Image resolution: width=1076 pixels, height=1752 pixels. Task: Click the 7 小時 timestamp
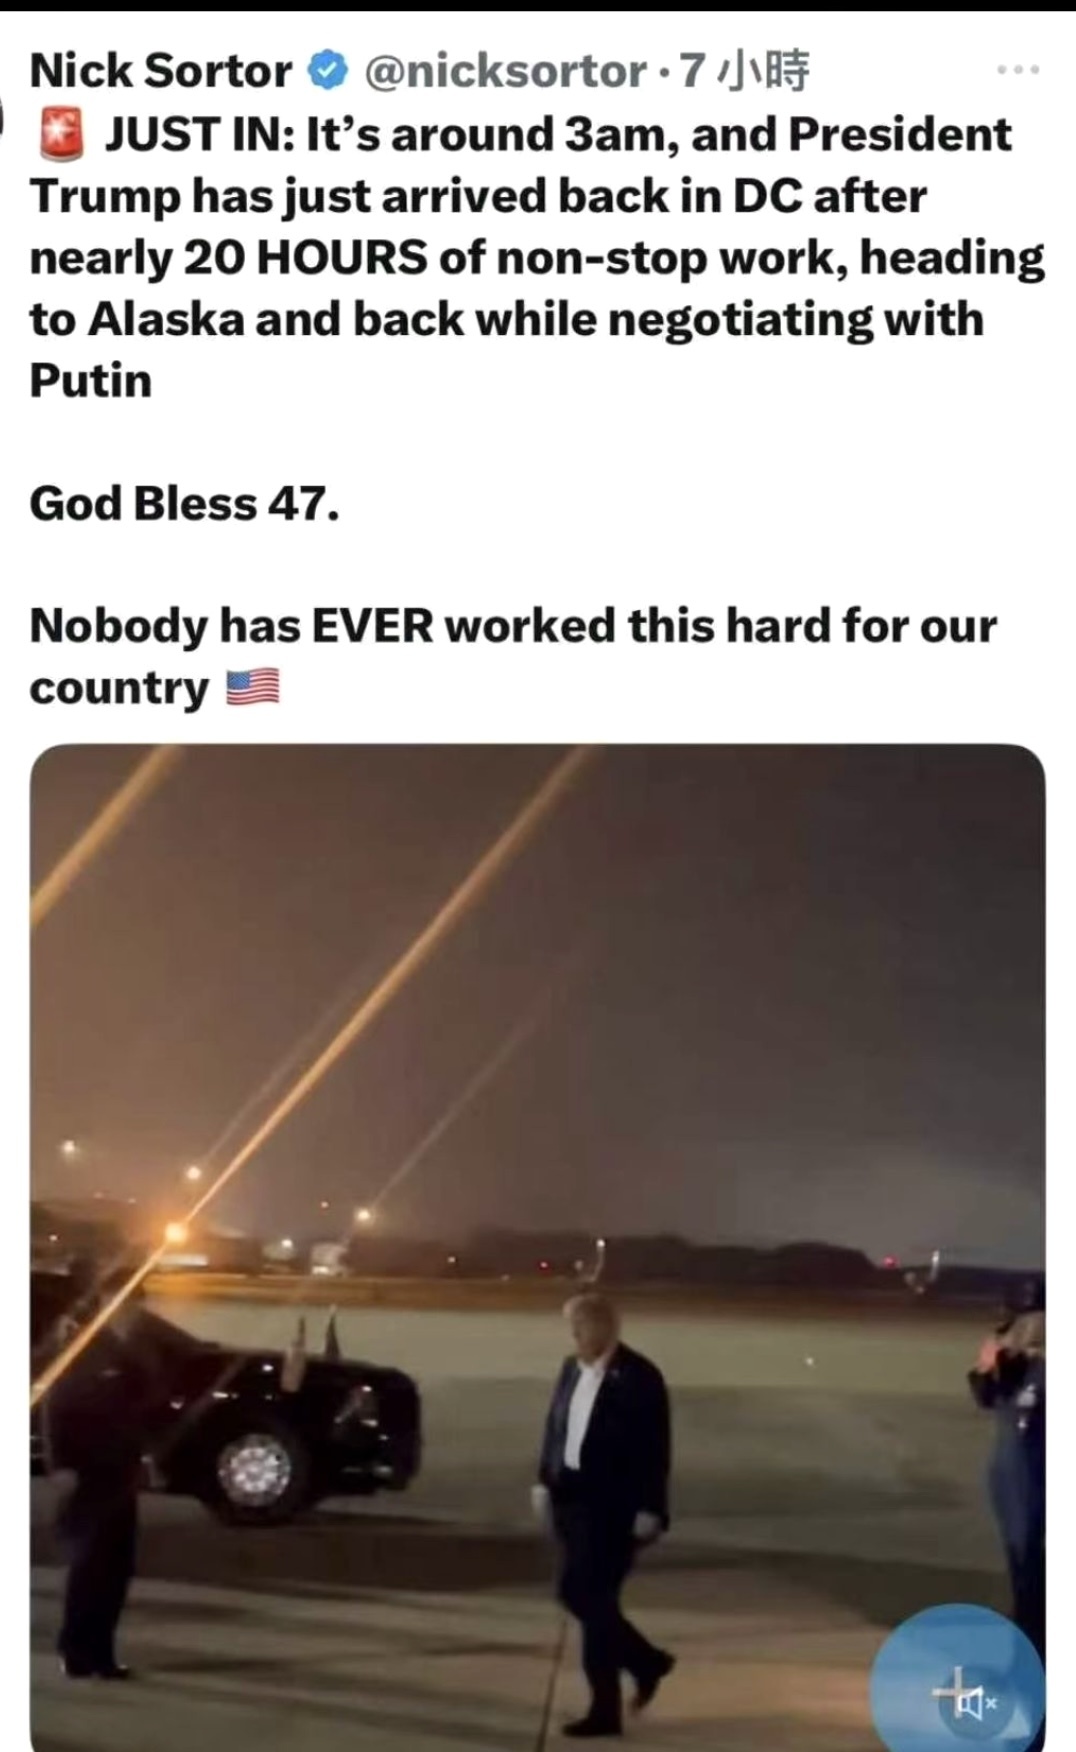click(x=743, y=71)
